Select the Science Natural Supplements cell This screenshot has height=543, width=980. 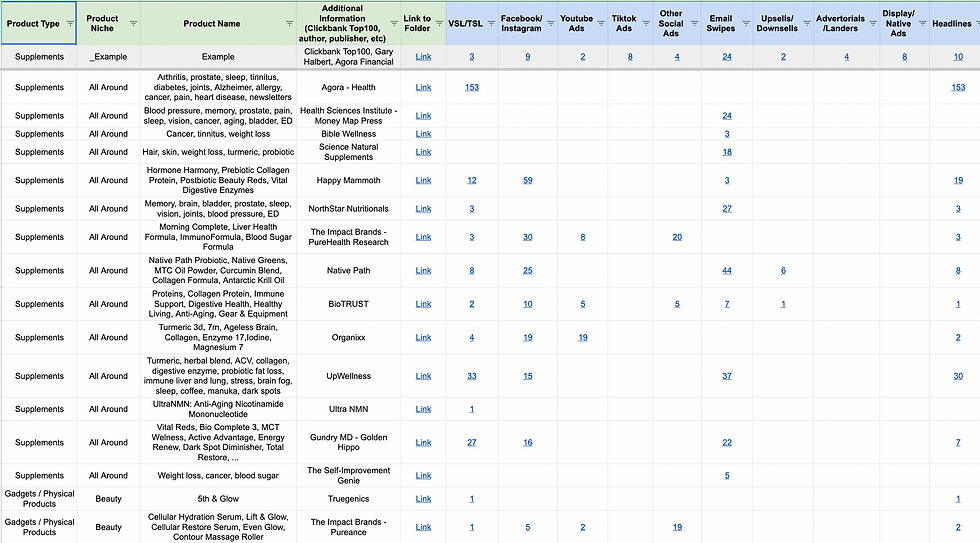pyautogui.click(x=349, y=152)
